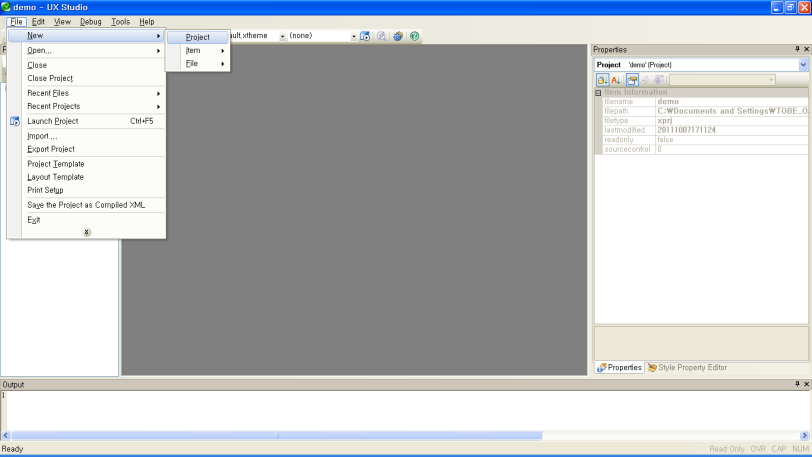
Task: Open the File menu
Action: (16, 22)
